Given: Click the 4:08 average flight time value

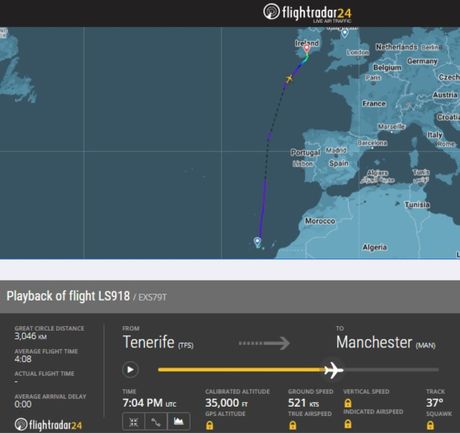Looking at the screenshot, I should [x=23, y=359].
